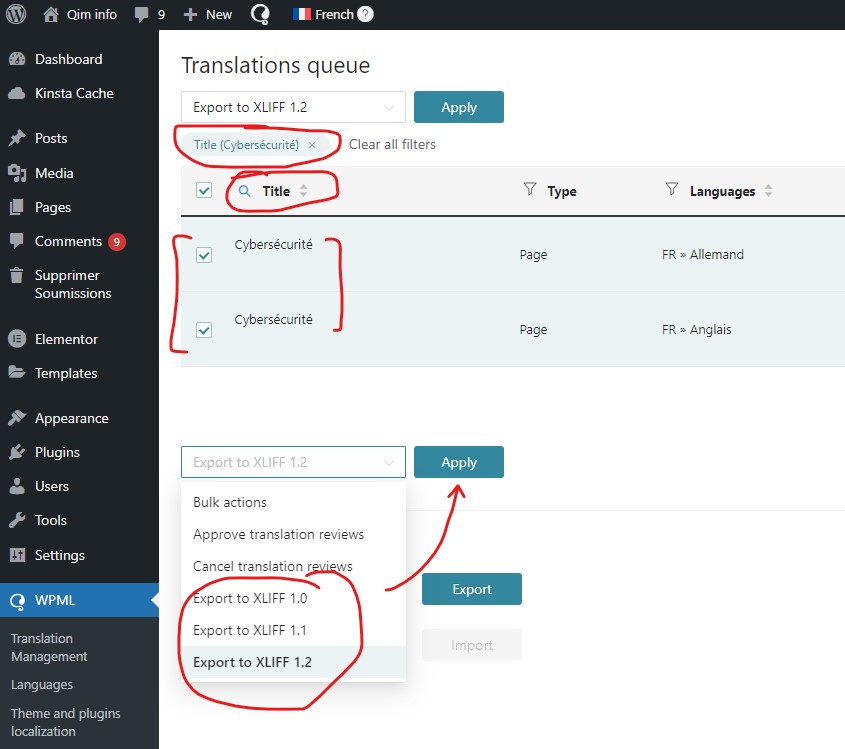Click the Import button

(472, 645)
